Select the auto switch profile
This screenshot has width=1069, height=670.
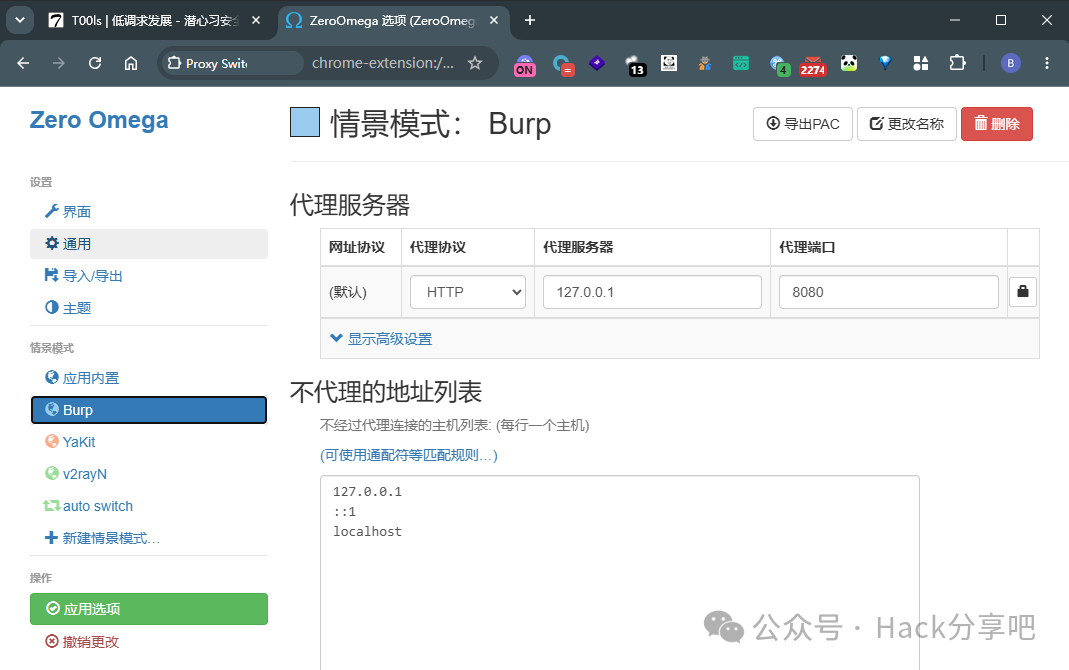click(149, 506)
